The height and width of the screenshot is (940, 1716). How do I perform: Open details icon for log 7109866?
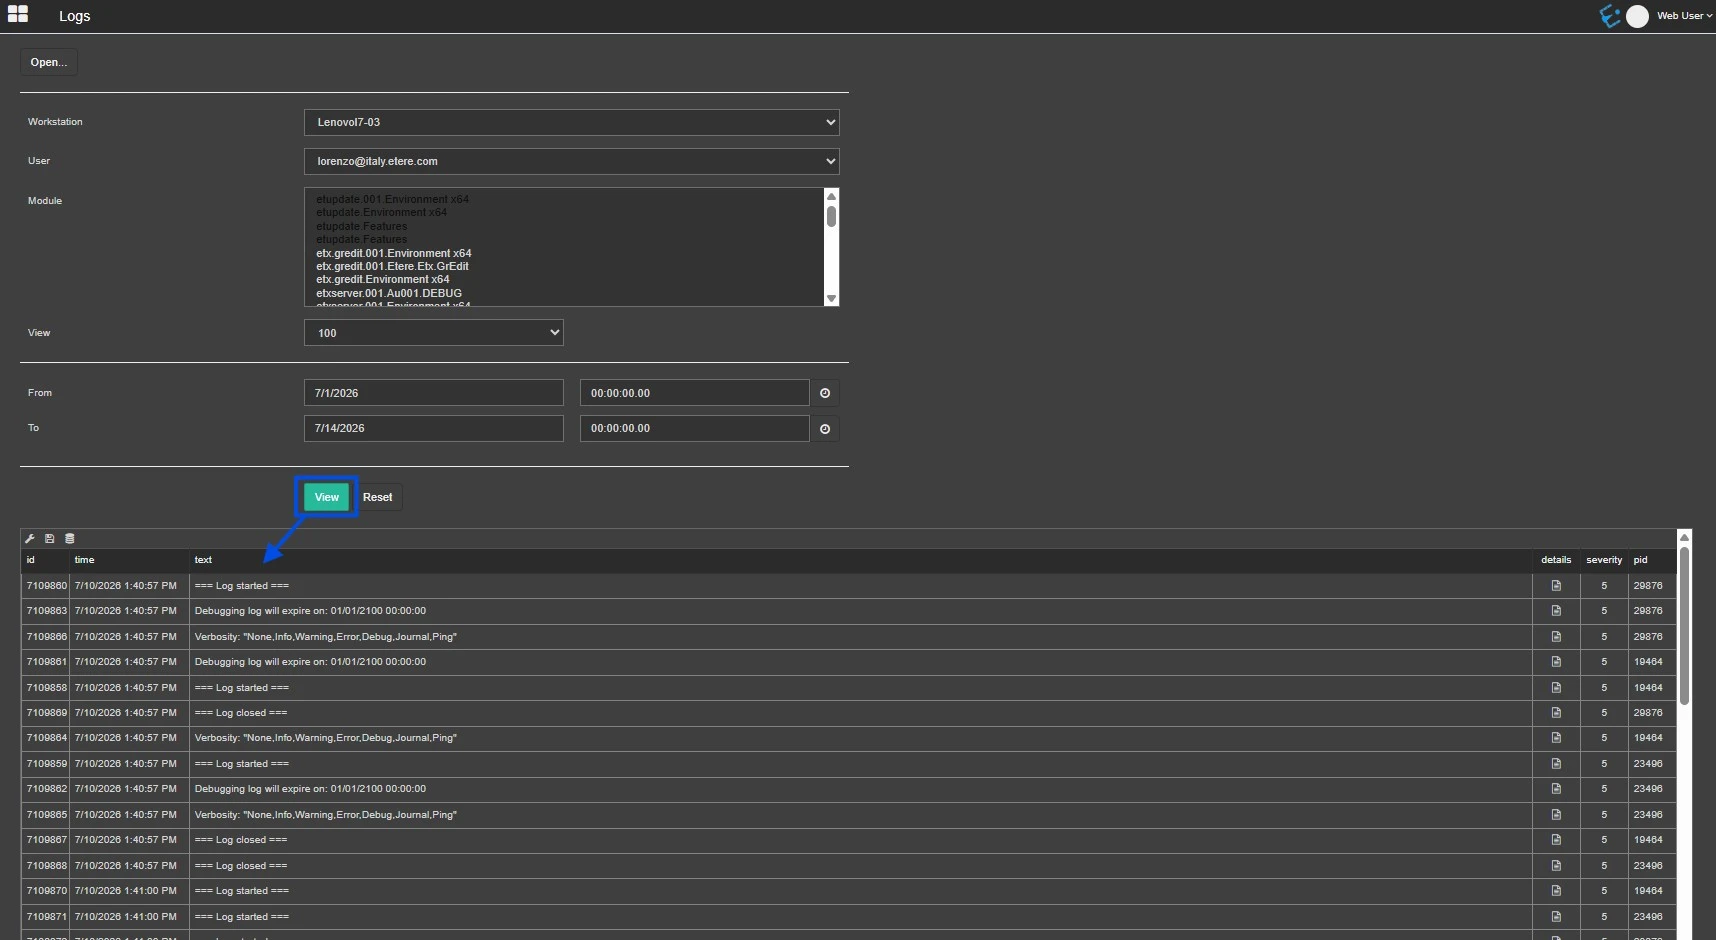(1556, 637)
